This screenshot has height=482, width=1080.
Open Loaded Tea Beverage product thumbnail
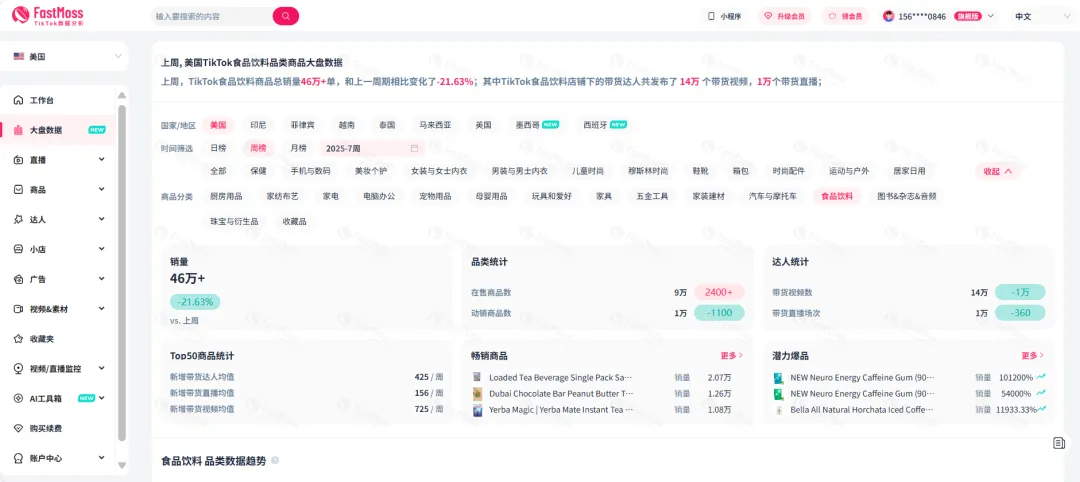point(477,377)
